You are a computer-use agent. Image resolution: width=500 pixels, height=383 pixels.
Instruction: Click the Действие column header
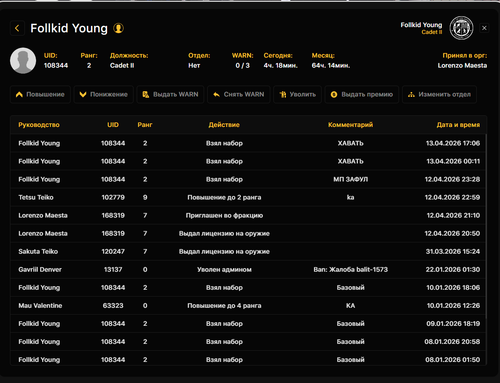224,125
